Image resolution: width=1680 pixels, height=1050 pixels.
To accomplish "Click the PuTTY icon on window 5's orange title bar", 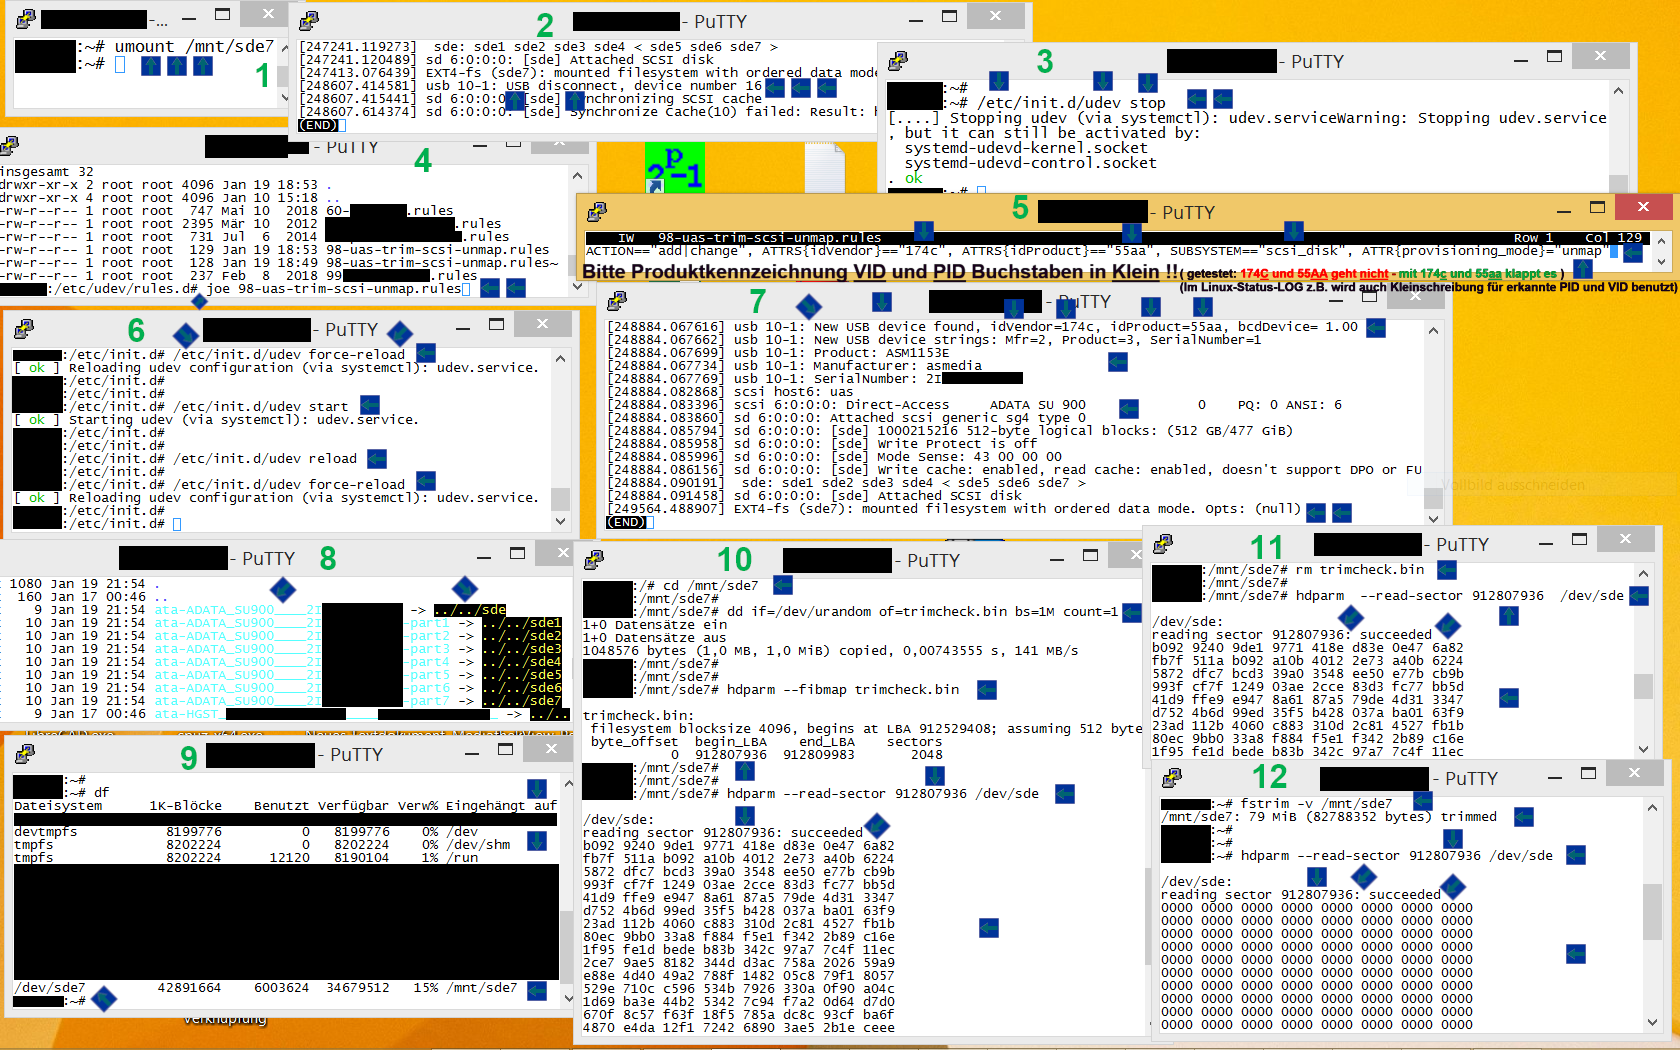I will click(597, 211).
